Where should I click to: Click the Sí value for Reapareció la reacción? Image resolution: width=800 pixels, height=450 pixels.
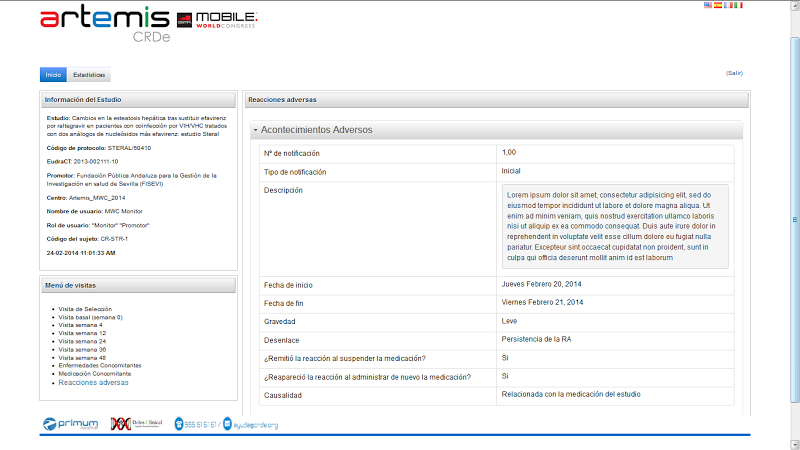pos(505,376)
